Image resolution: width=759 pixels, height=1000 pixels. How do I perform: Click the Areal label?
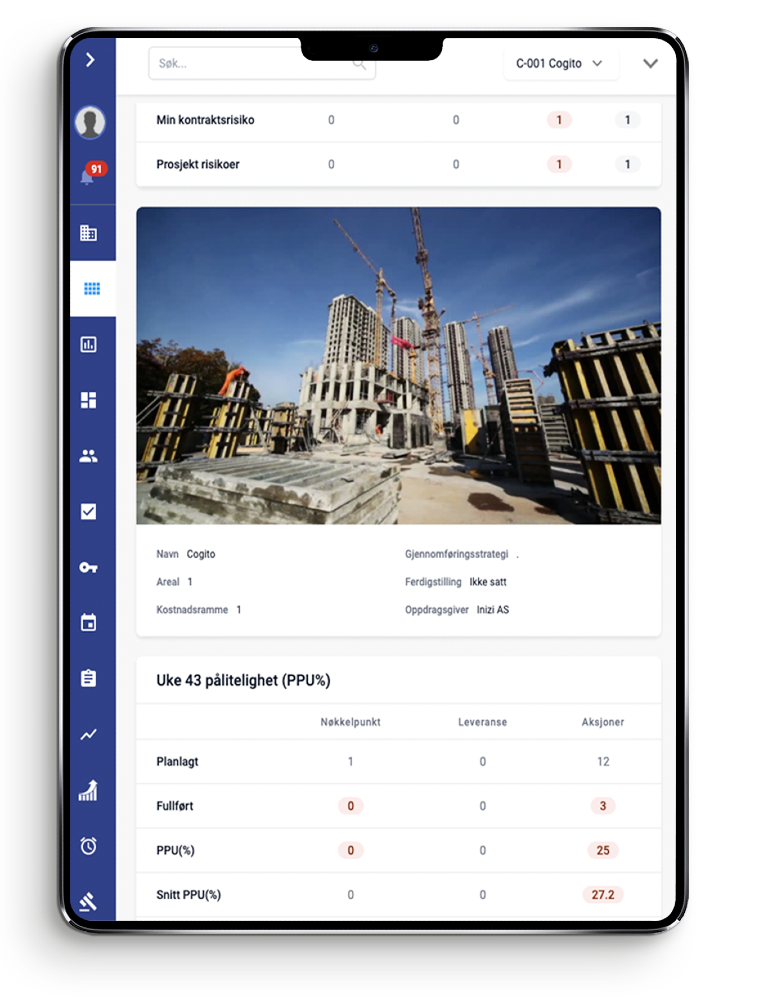pos(168,582)
